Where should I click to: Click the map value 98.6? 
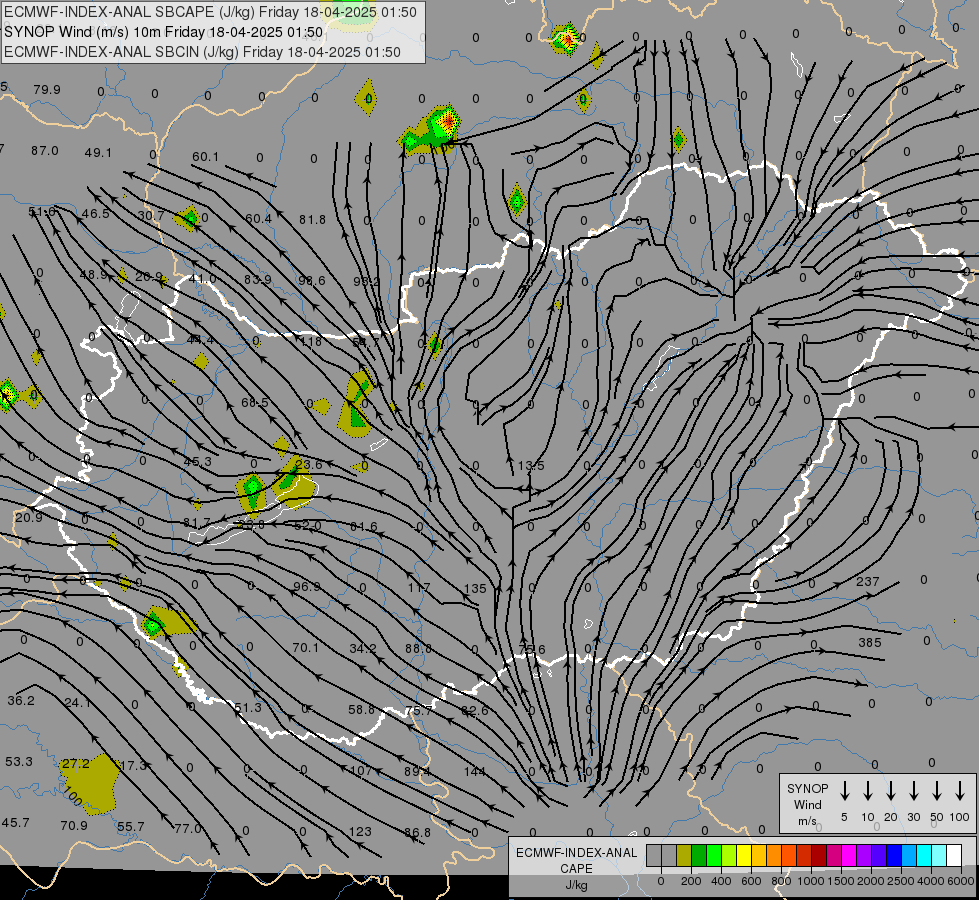(312, 281)
